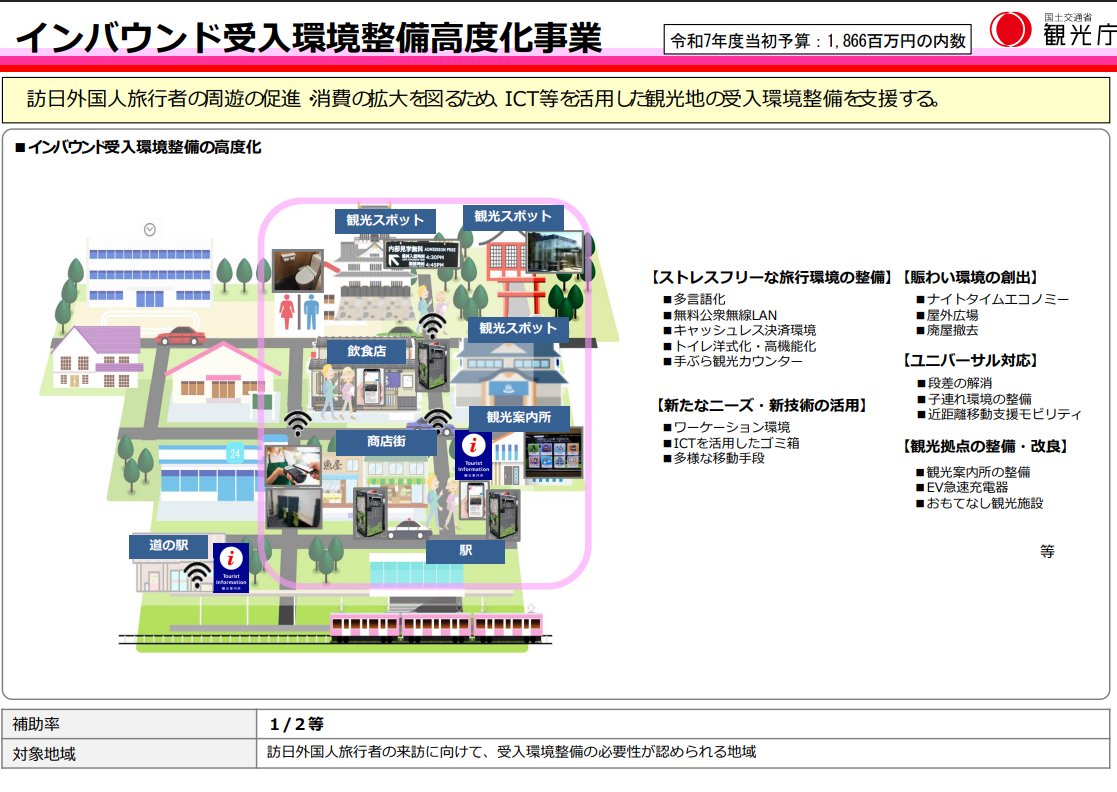Image resolution: width=1117 pixels, height=792 pixels.
Task: Click the bullet 段差の解消
Action: 954,383
